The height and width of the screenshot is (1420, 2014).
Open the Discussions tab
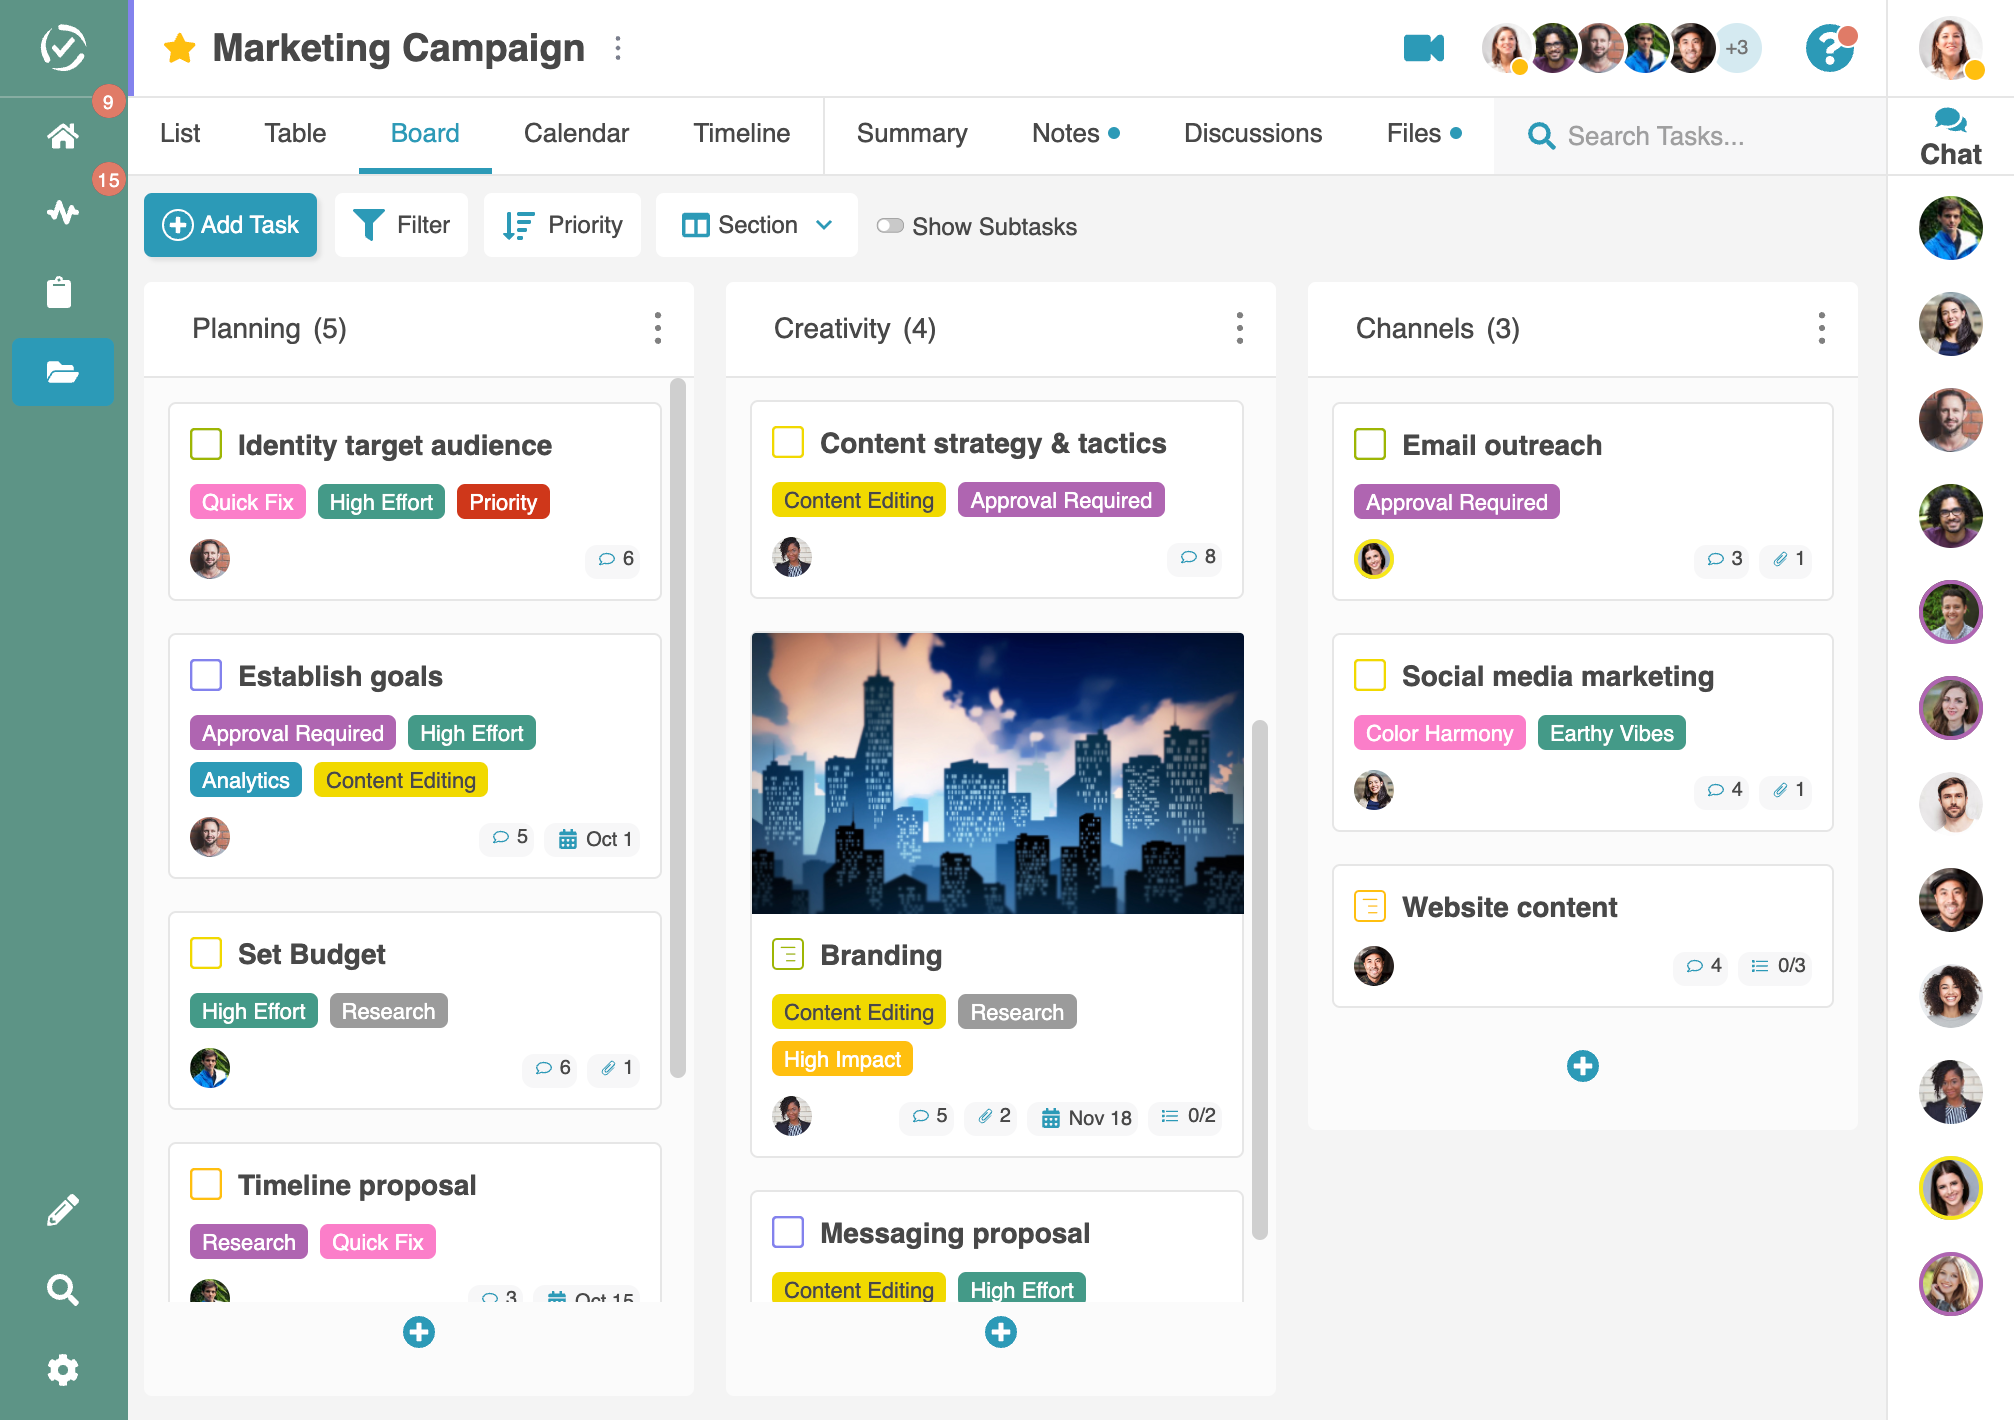[1252, 133]
